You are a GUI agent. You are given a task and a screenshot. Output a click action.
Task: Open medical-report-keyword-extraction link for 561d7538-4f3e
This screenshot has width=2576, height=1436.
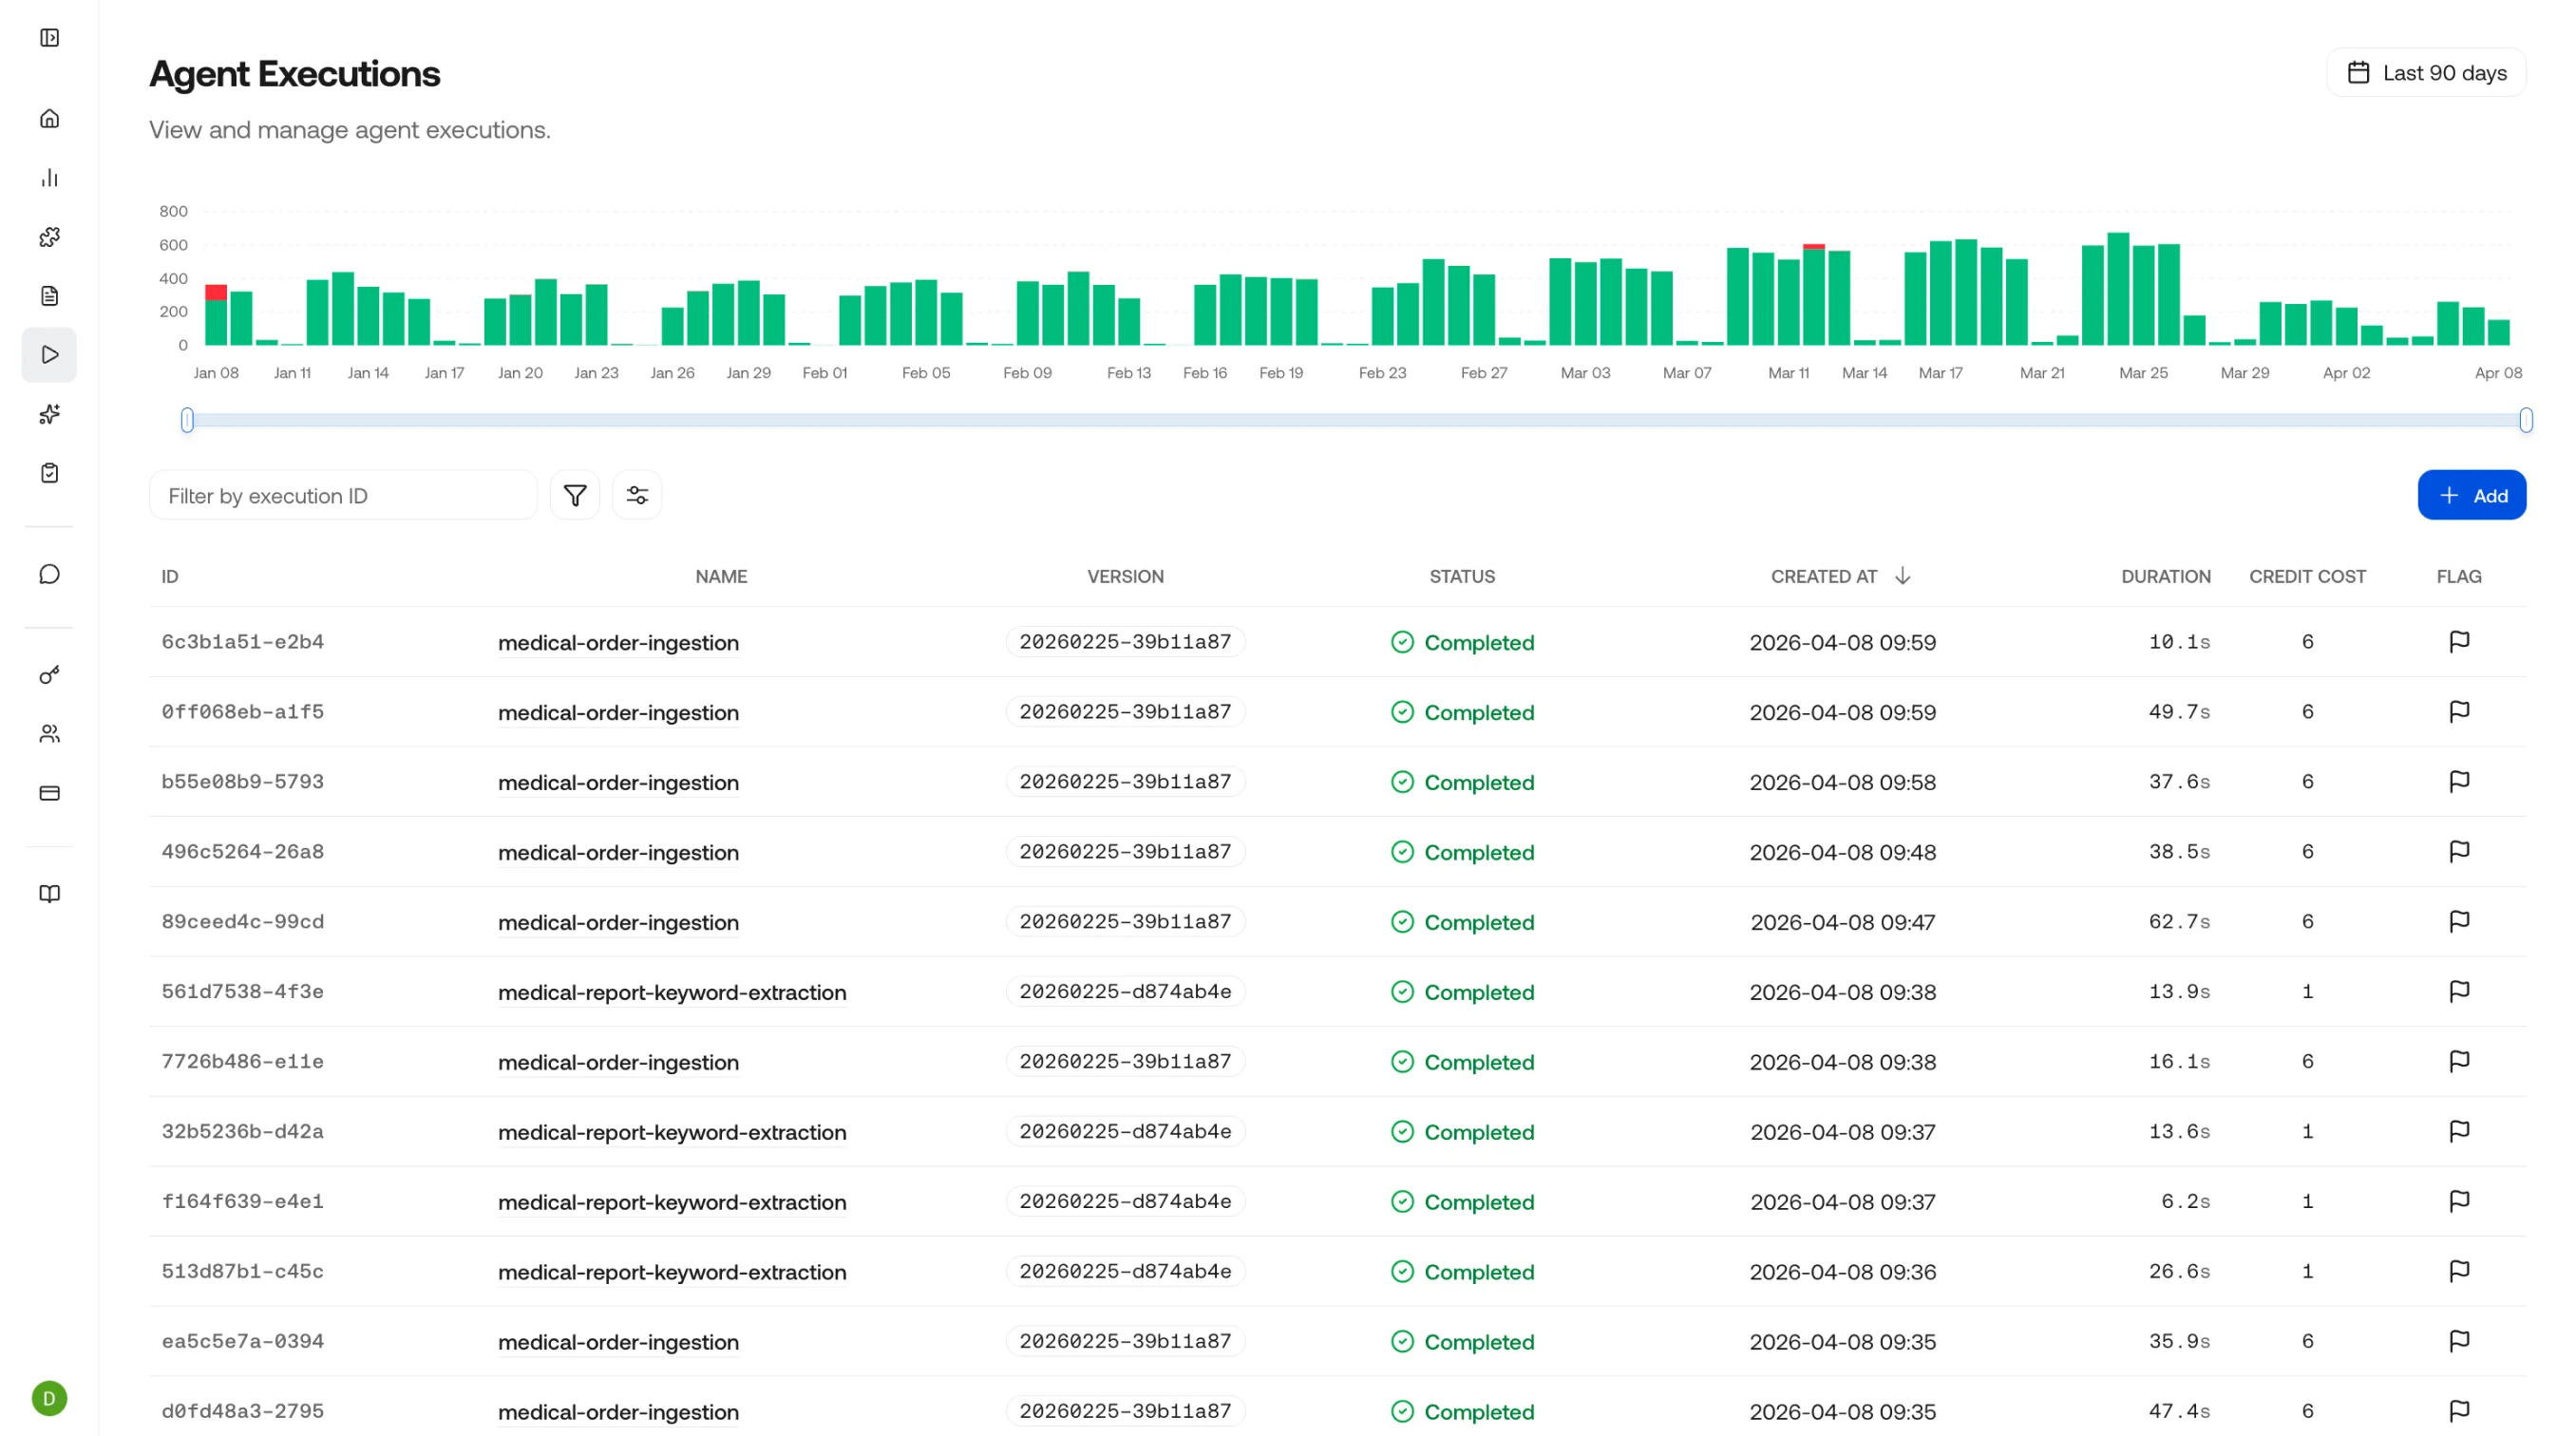point(672,993)
